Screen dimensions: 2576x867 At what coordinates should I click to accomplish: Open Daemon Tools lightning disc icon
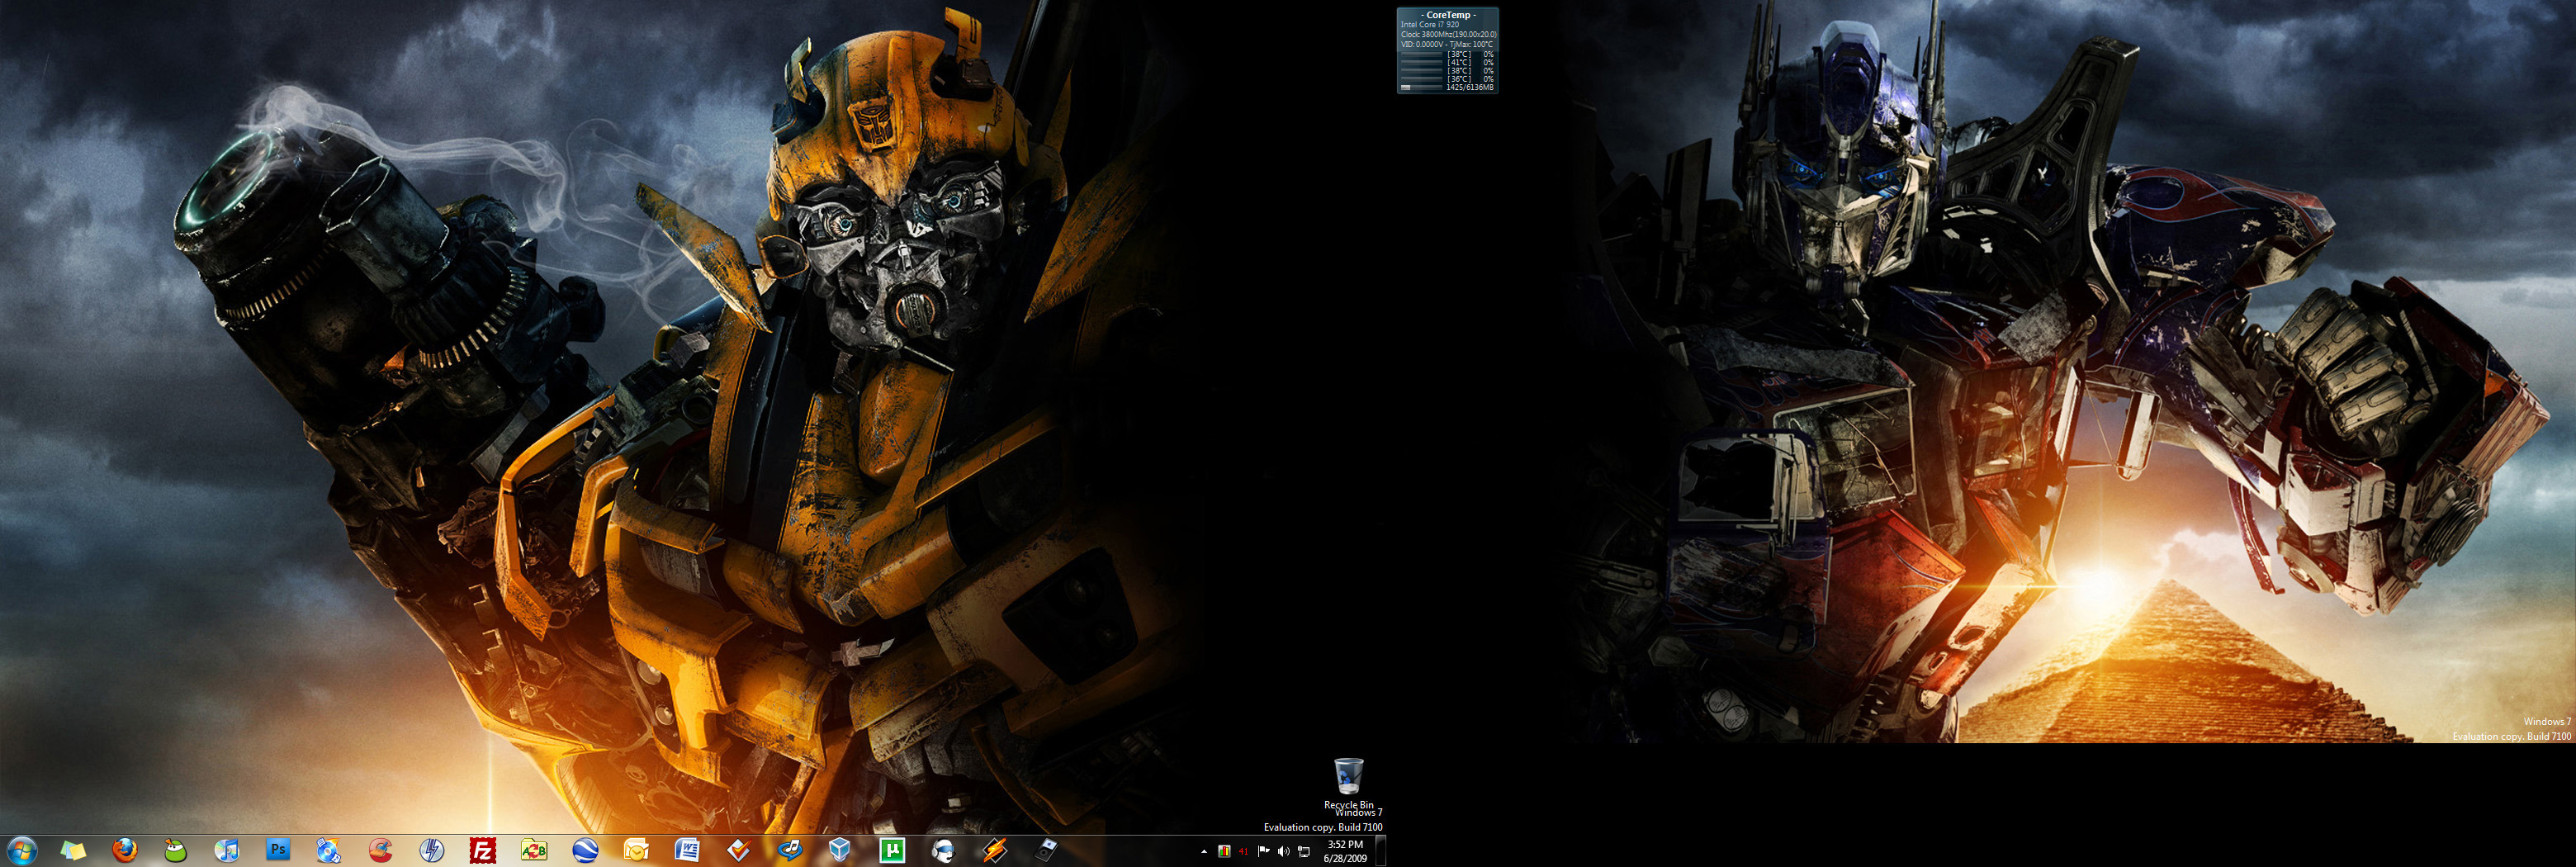pyautogui.click(x=431, y=851)
